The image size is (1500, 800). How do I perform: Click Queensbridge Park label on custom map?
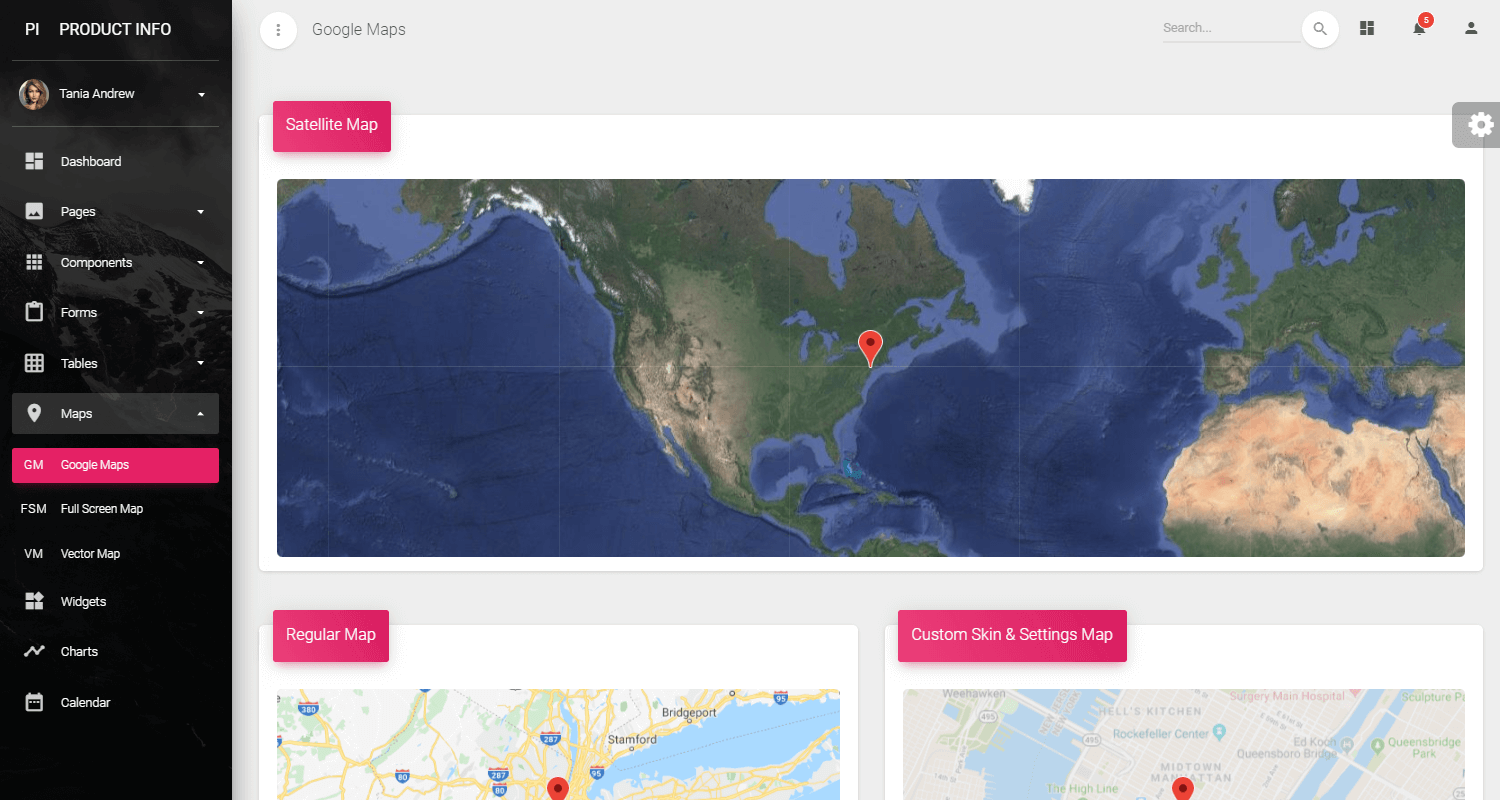tap(1426, 746)
